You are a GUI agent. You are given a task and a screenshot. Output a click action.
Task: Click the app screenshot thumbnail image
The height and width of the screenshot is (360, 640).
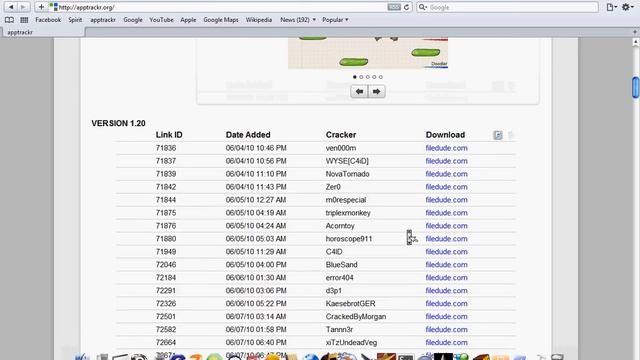[368, 53]
